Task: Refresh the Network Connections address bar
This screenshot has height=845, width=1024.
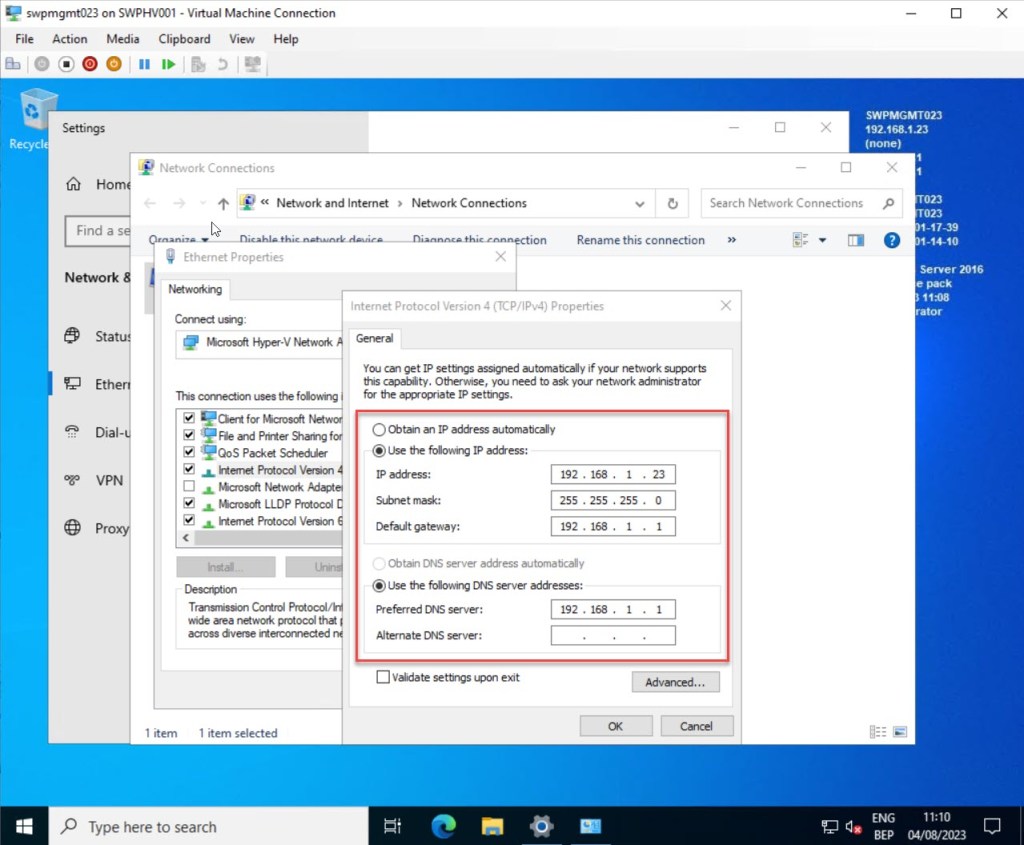Action: coord(673,203)
